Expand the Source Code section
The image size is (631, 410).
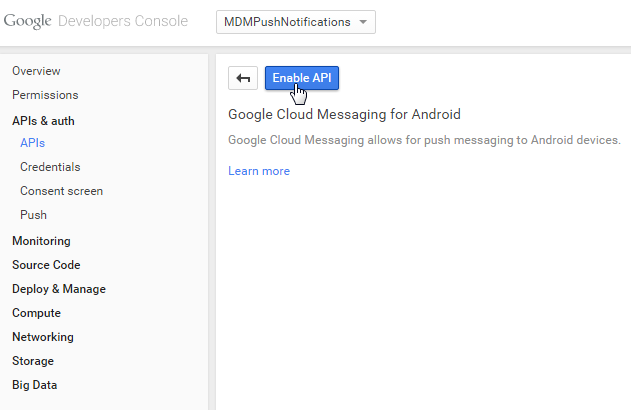coord(46,265)
